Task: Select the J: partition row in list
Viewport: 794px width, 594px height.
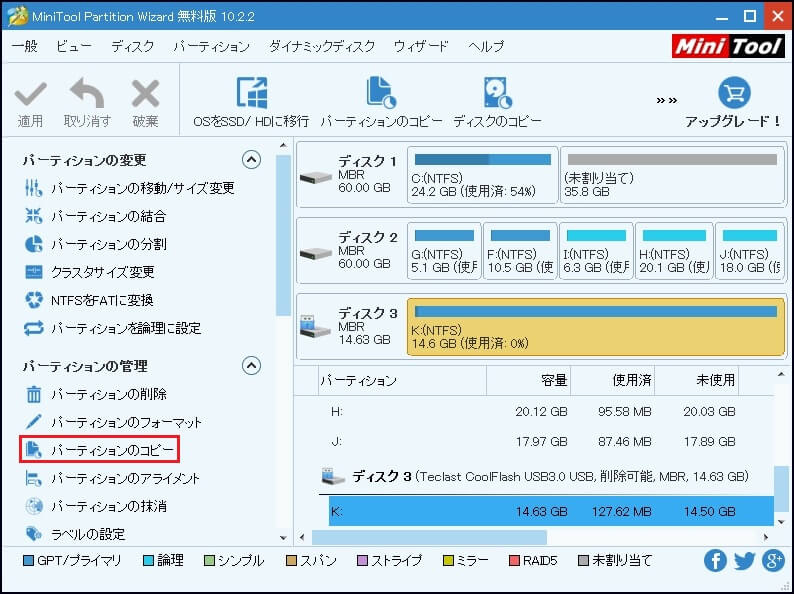Action: click(551, 442)
